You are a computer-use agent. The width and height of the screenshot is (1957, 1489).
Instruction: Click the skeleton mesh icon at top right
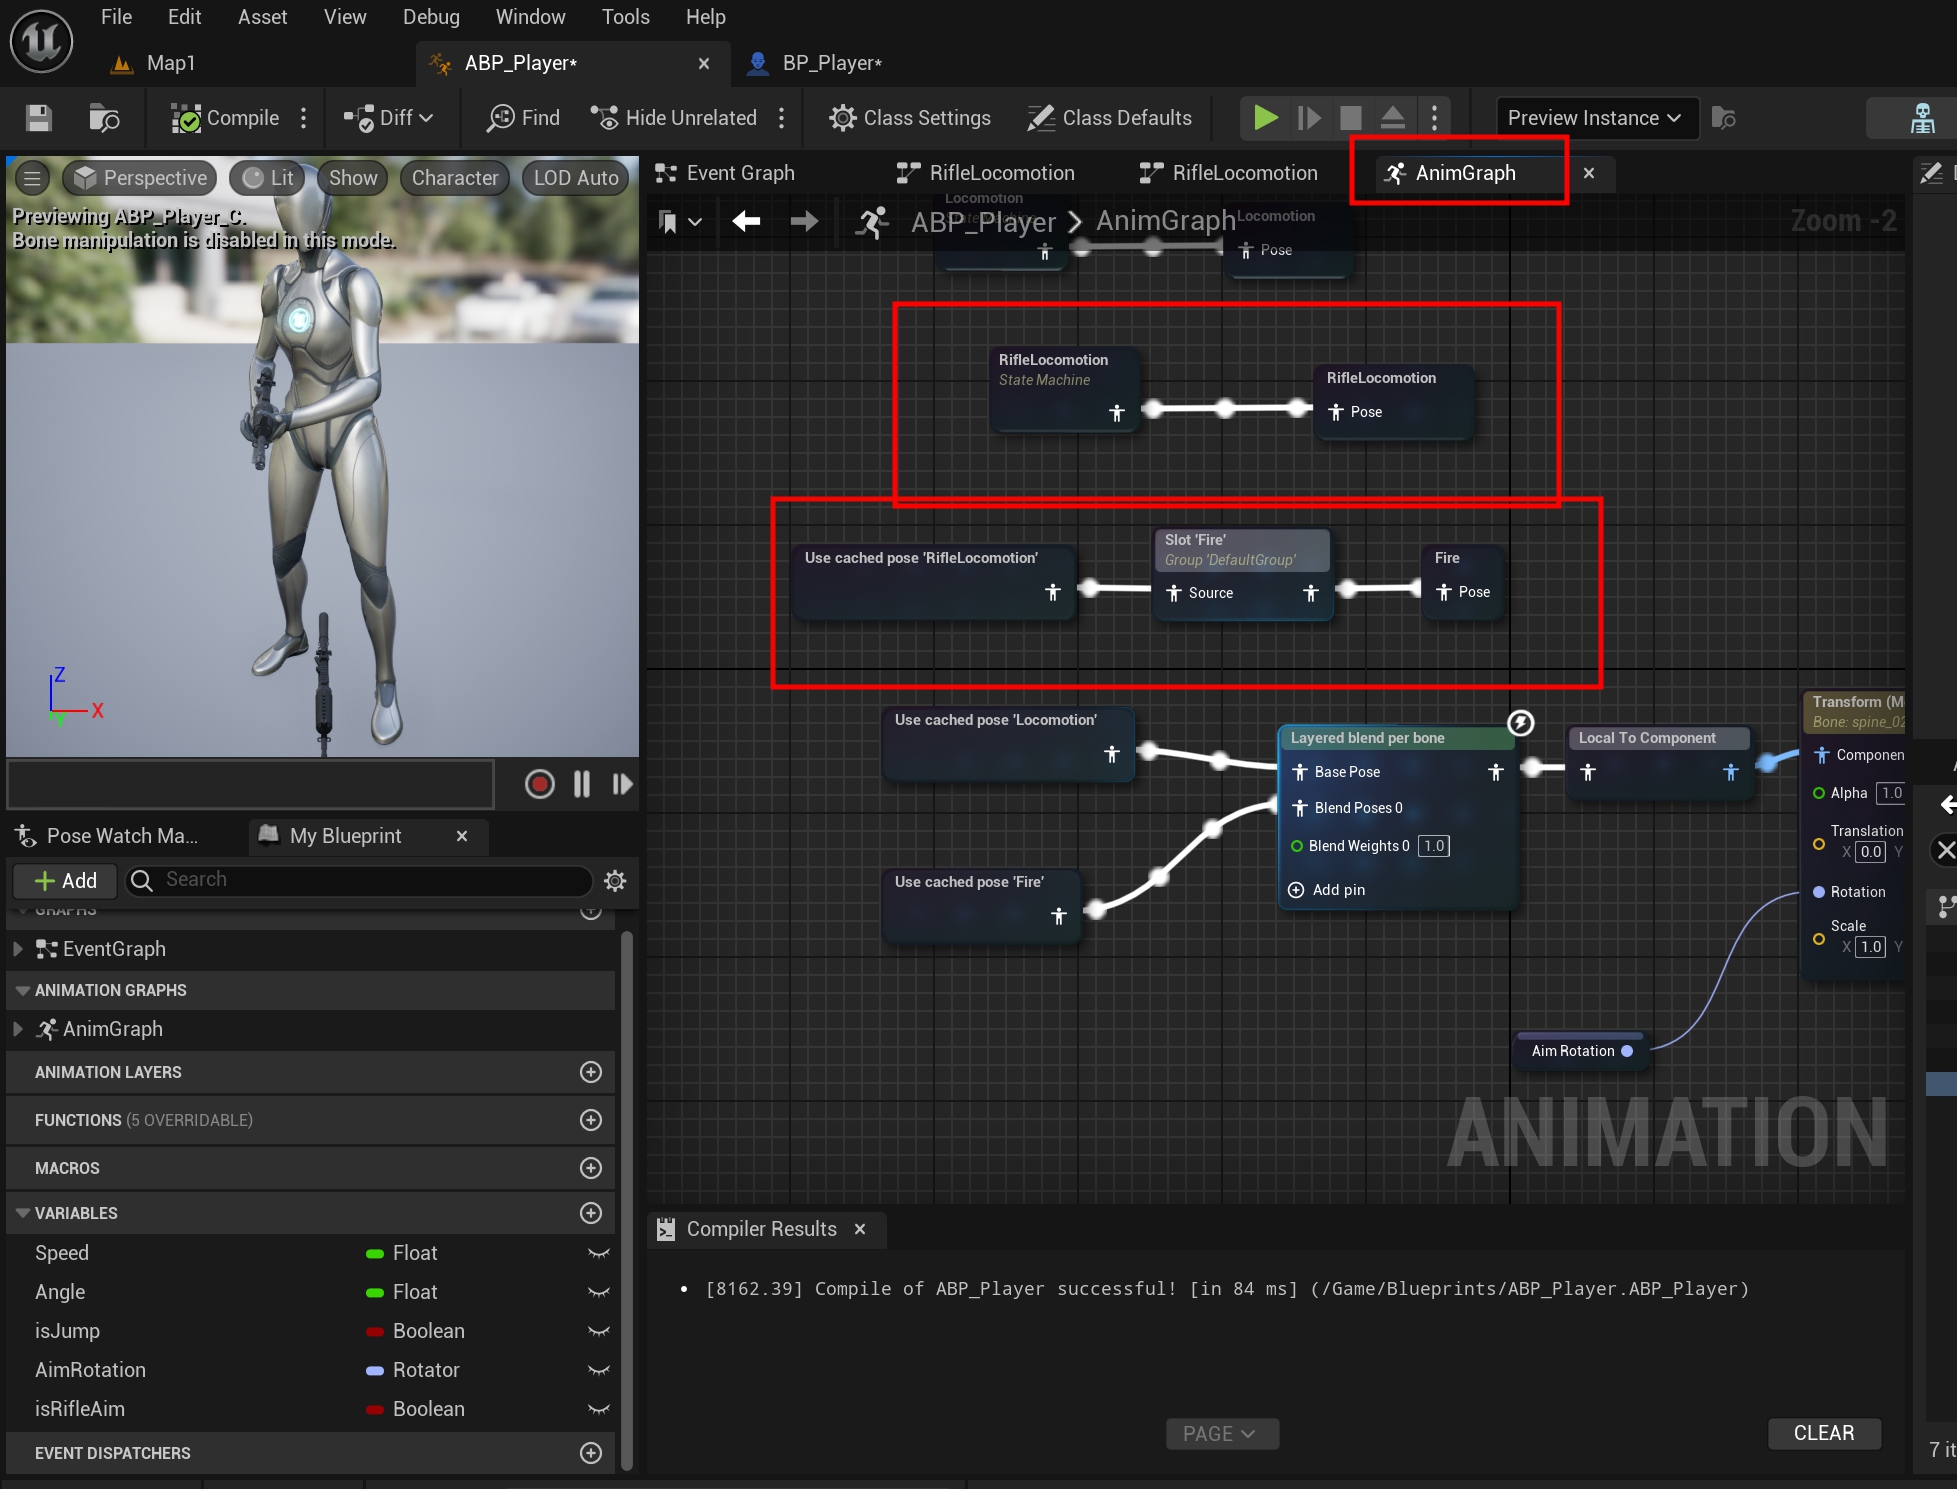pyautogui.click(x=1922, y=118)
